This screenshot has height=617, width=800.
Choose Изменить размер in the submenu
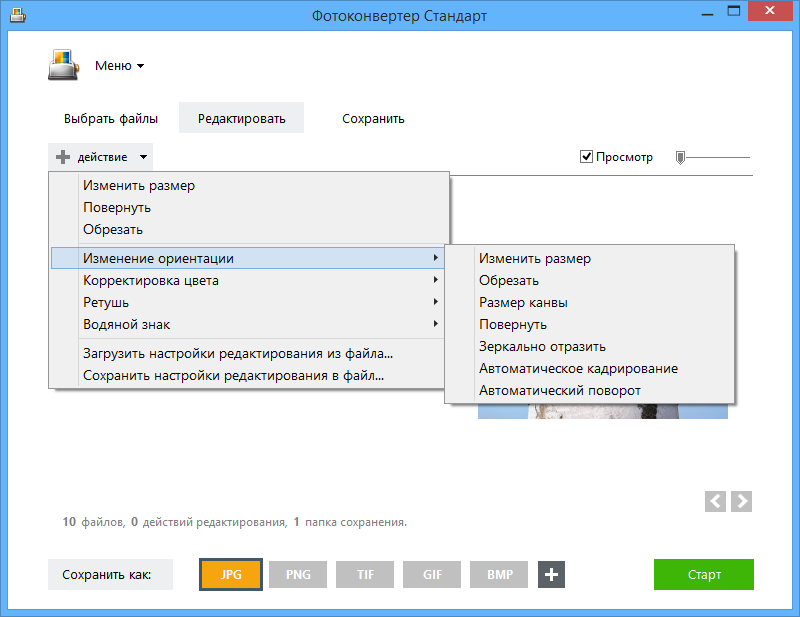590,258
